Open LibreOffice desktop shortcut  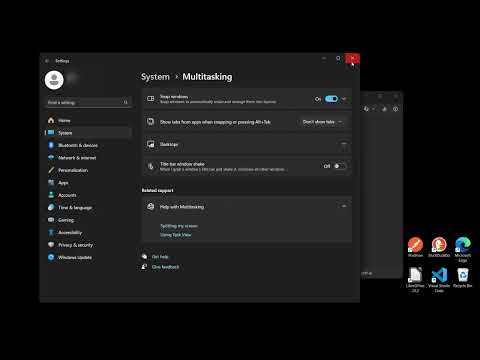point(415,280)
